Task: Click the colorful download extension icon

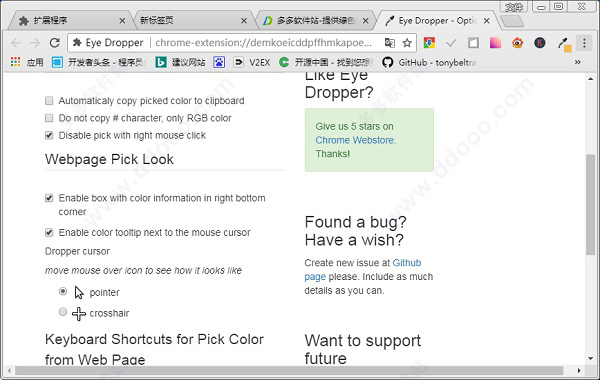Action: [x=429, y=42]
